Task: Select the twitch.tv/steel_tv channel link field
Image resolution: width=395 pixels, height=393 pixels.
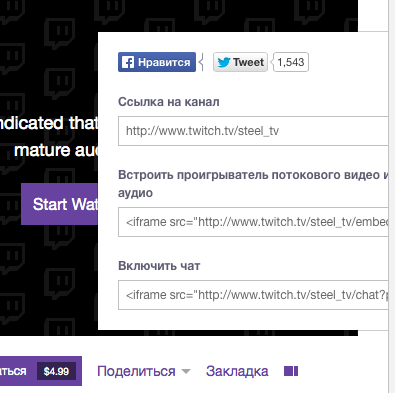Action: coord(253,131)
